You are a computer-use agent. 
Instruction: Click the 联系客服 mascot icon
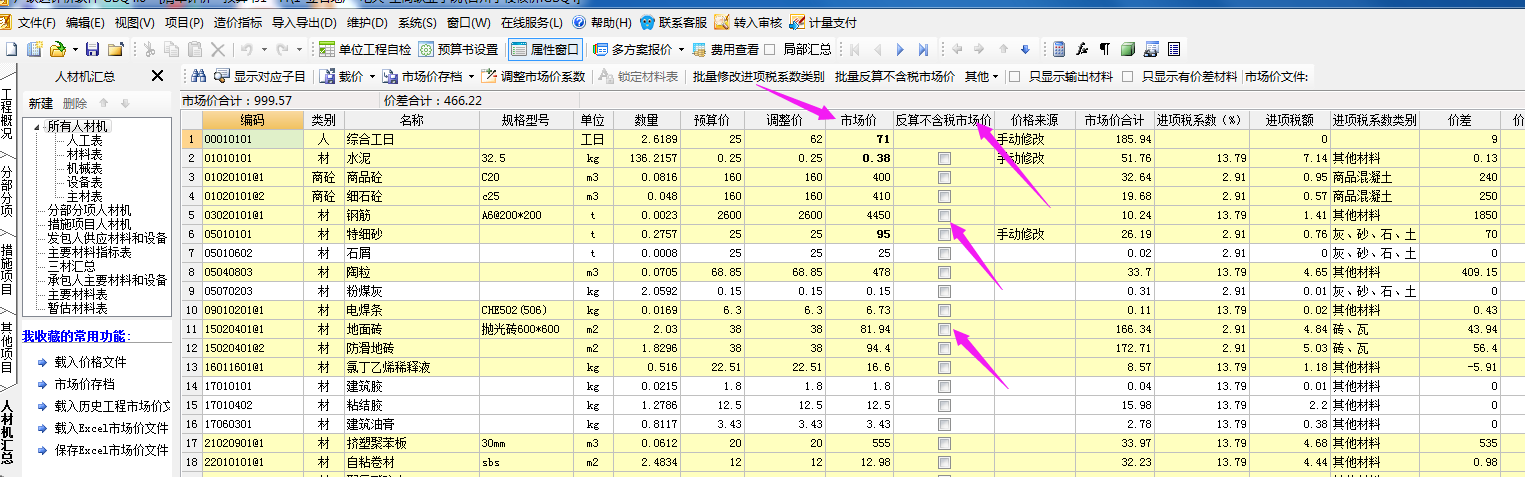click(648, 22)
